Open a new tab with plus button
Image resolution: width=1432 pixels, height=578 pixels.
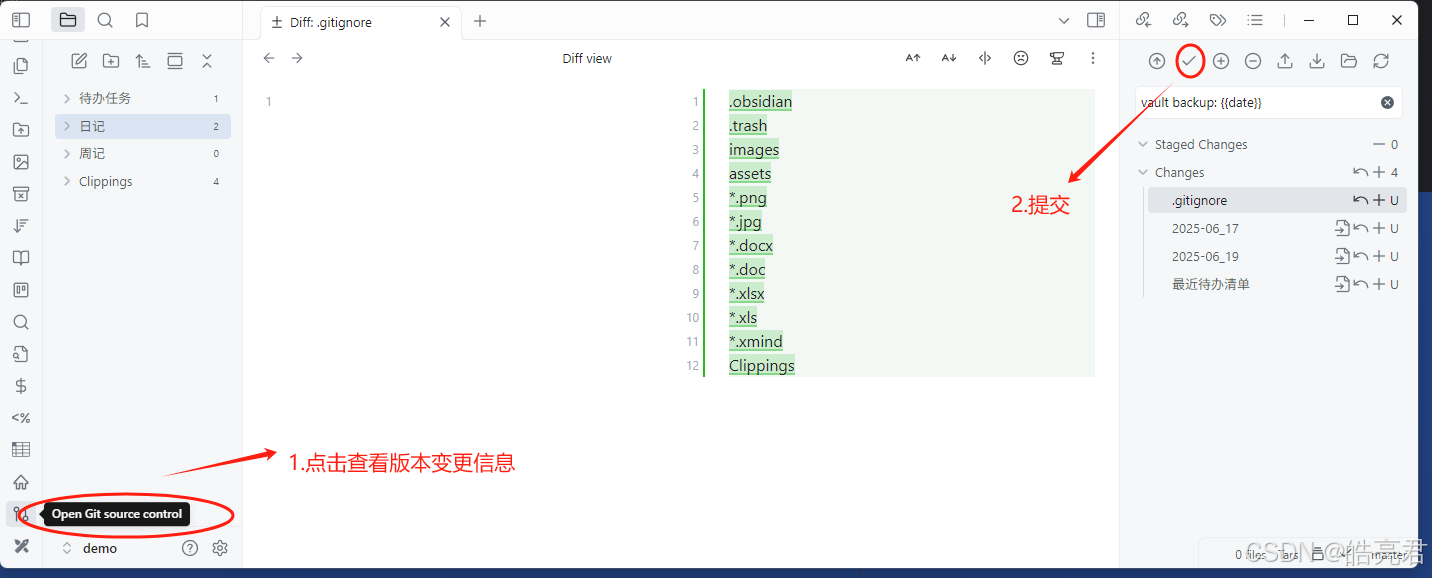point(482,20)
